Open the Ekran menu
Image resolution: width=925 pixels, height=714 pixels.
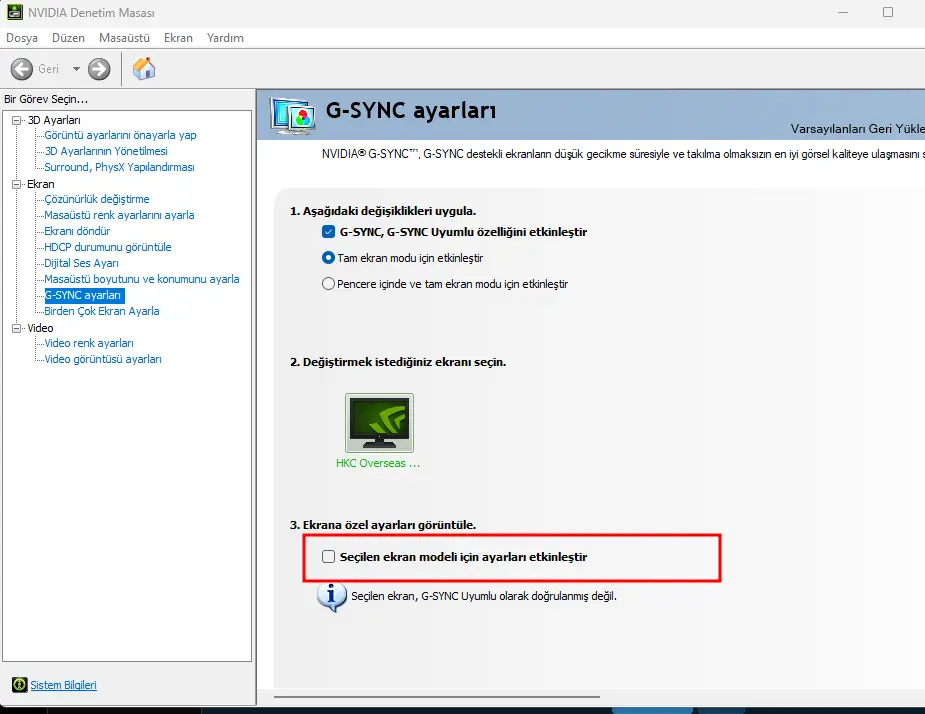coord(178,38)
